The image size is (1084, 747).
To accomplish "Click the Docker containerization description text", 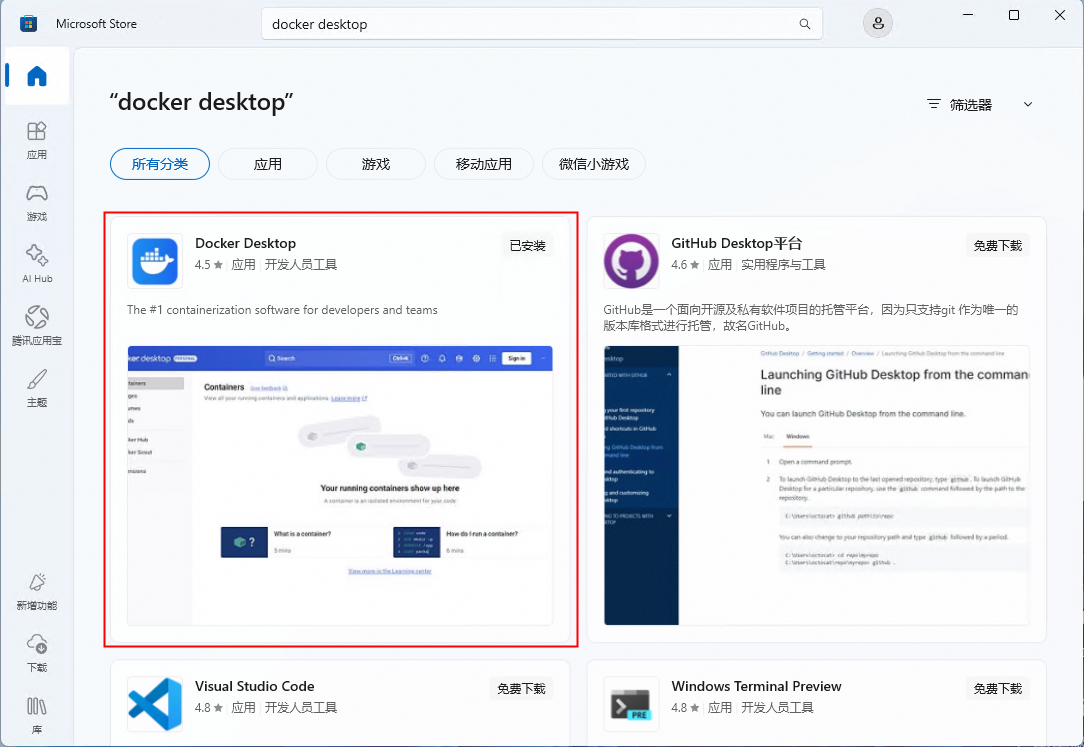I will pyautogui.click(x=282, y=310).
